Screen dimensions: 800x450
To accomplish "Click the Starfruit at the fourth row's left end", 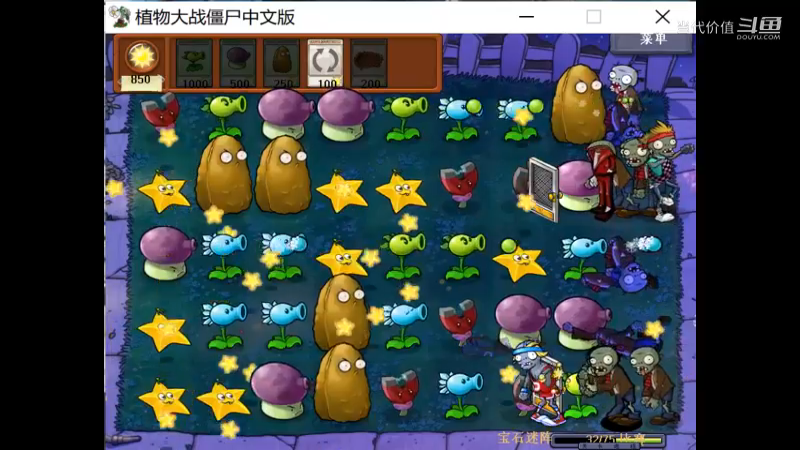I will click(163, 331).
